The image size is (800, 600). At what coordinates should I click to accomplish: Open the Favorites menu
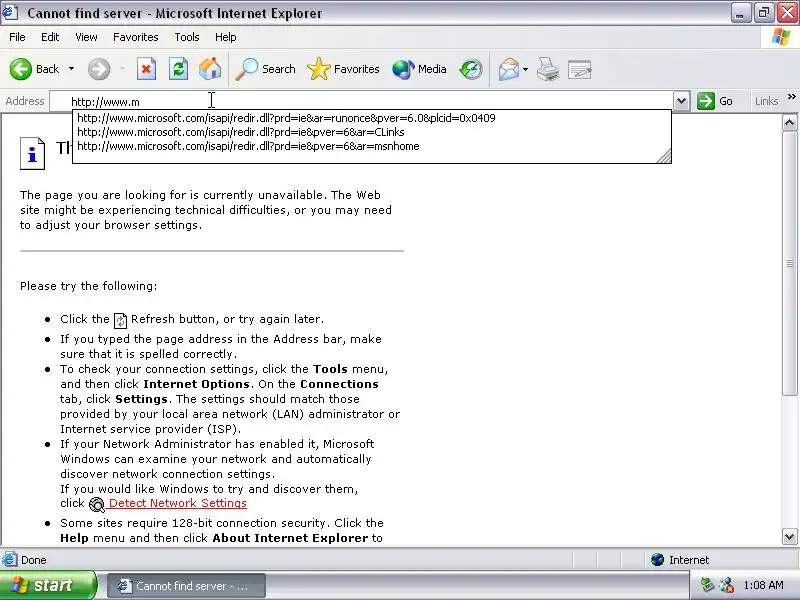pyautogui.click(x=136, y=37)
